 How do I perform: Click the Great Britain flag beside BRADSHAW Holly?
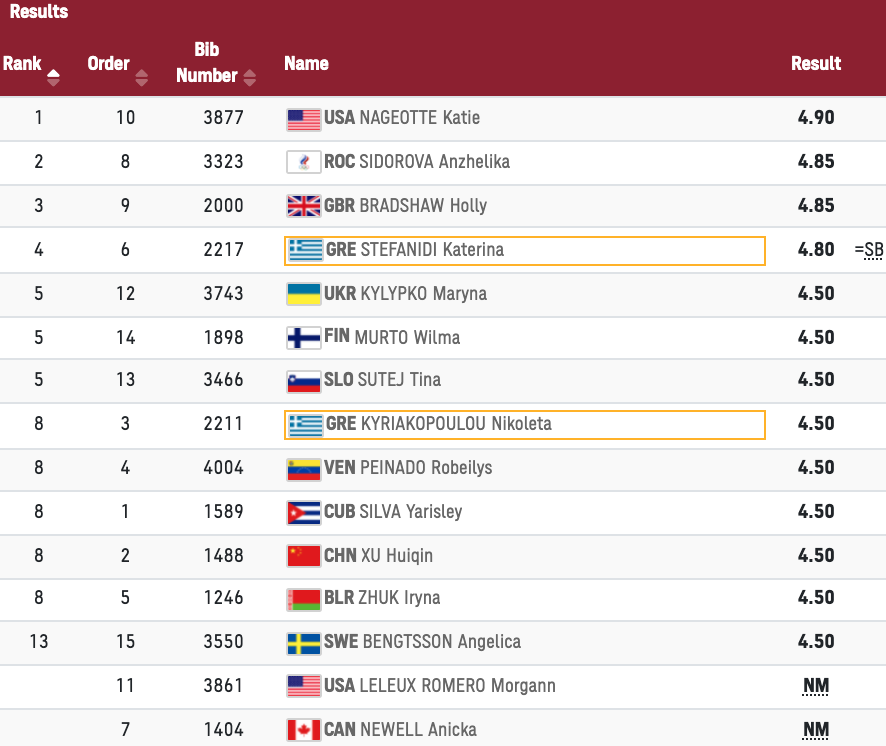[304, 206]
